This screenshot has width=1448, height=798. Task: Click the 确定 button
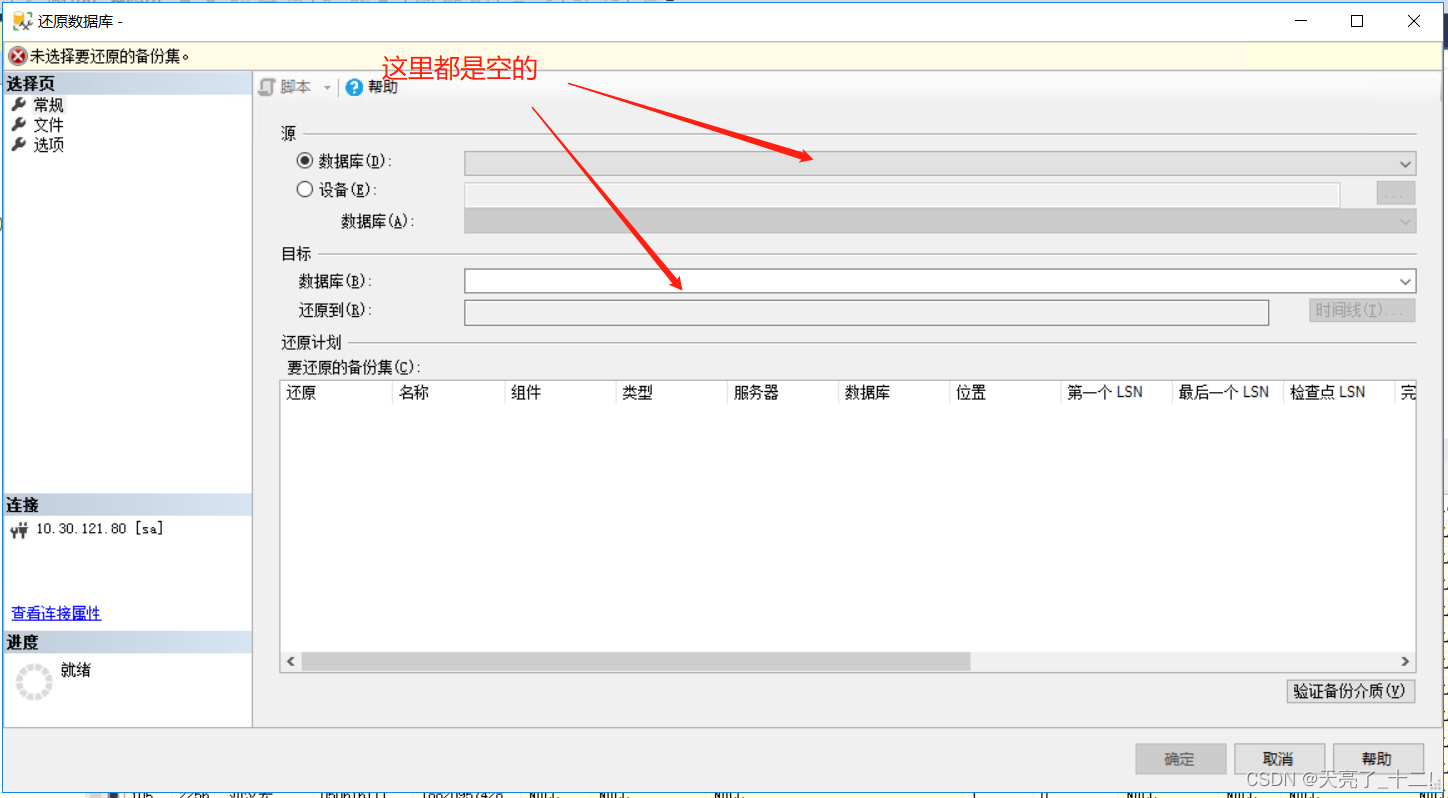point(1180,759)
